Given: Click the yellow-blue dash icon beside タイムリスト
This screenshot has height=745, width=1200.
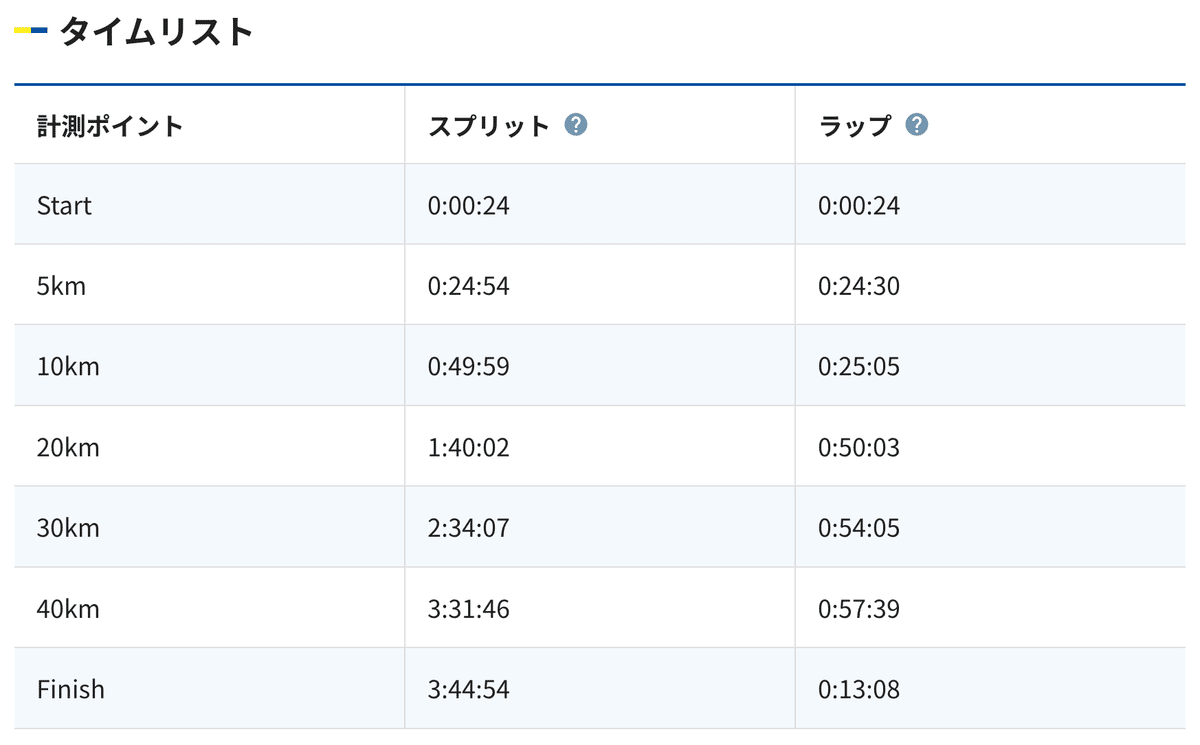Looking at the screenshot, I should [28, 30].
